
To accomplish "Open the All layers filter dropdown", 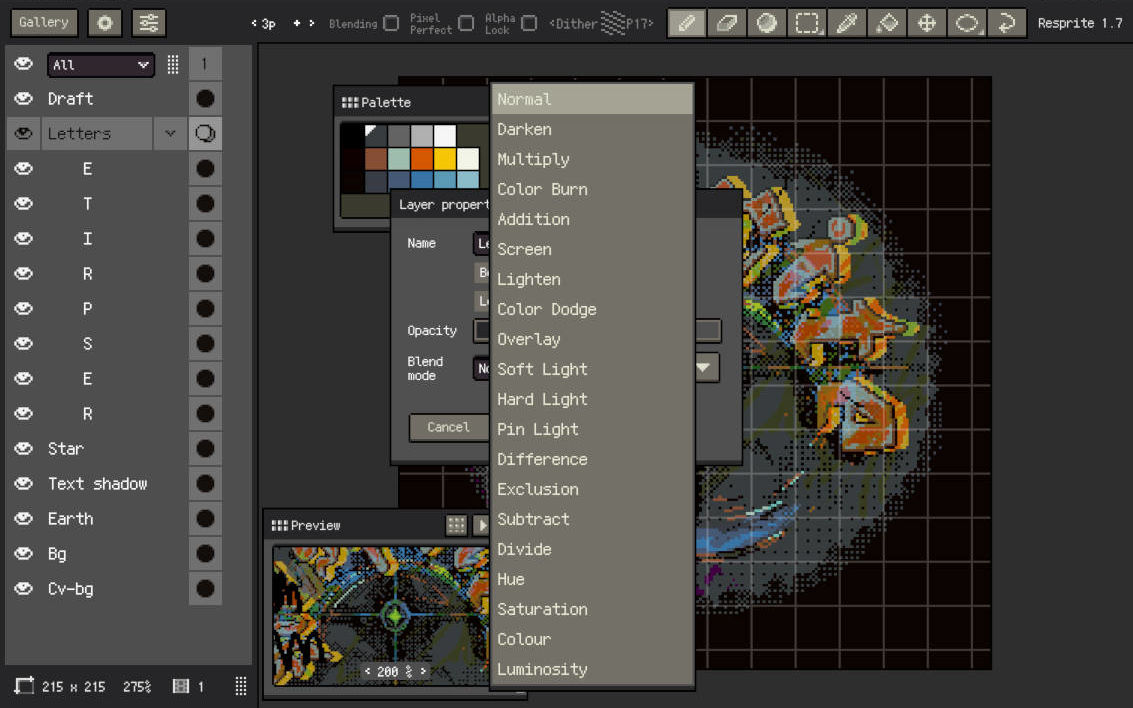I will [x=100, y=65].
